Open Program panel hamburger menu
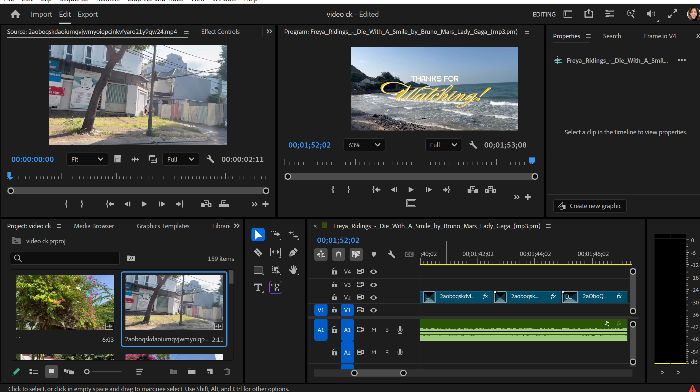 tap(527, 32)
